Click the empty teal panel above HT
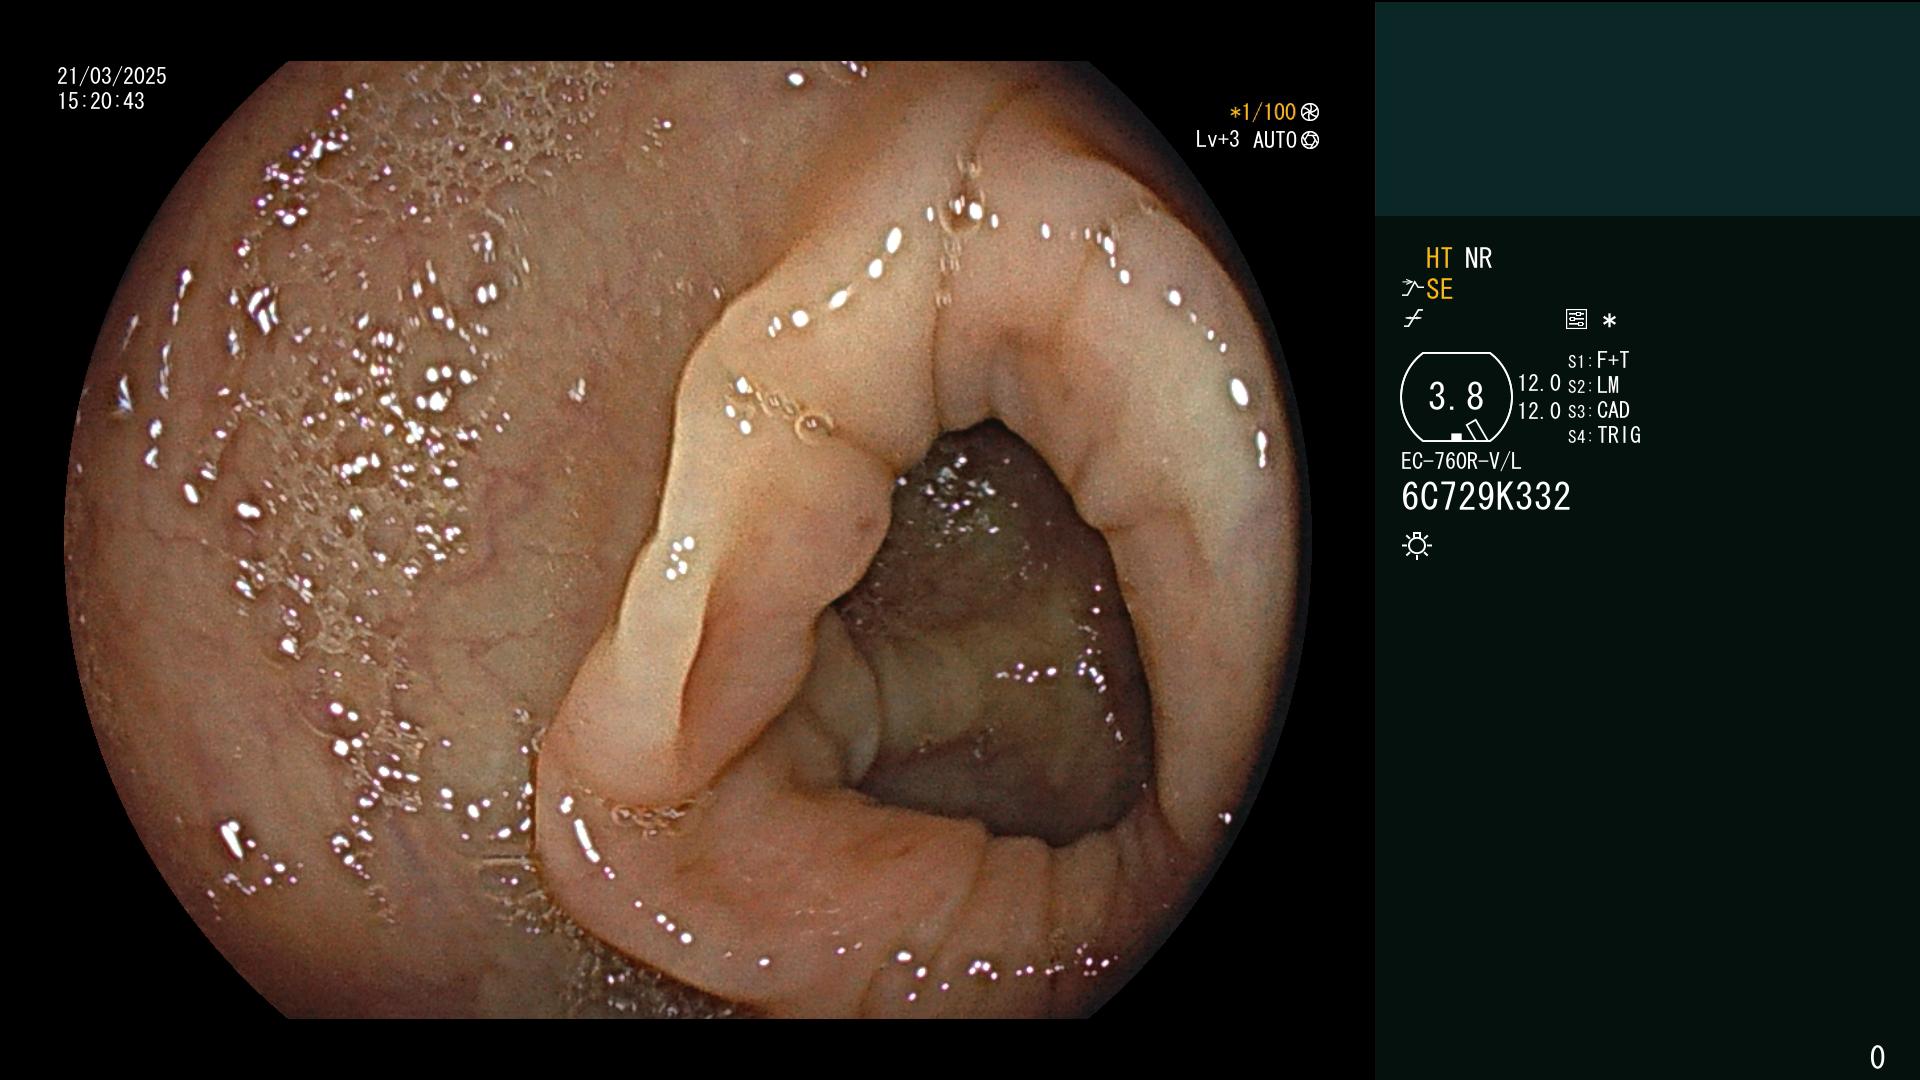The image size is (1920, 1080). (1647, 109)
